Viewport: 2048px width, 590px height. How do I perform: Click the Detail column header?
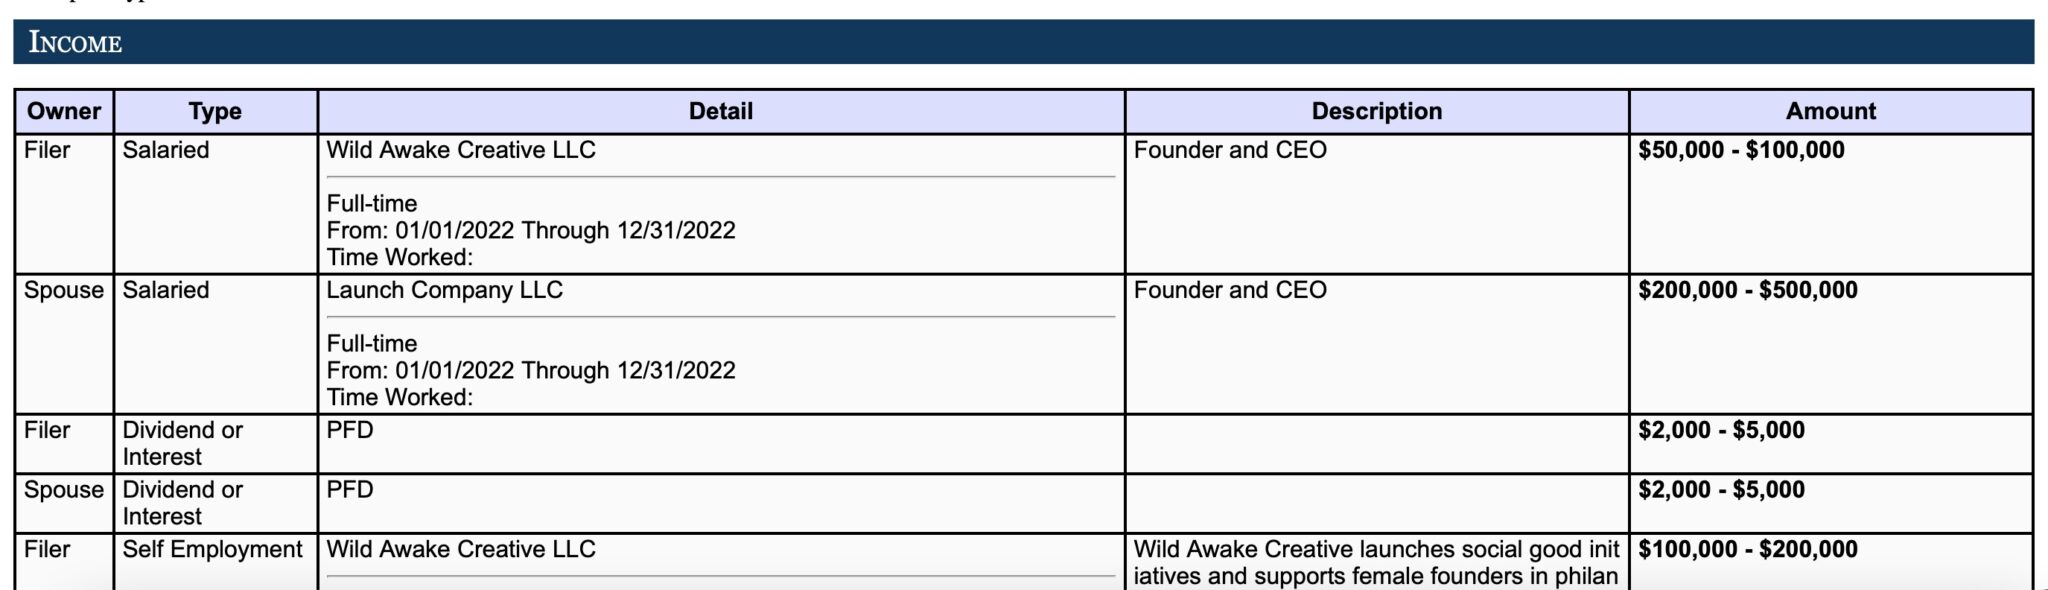coord(720,111)
